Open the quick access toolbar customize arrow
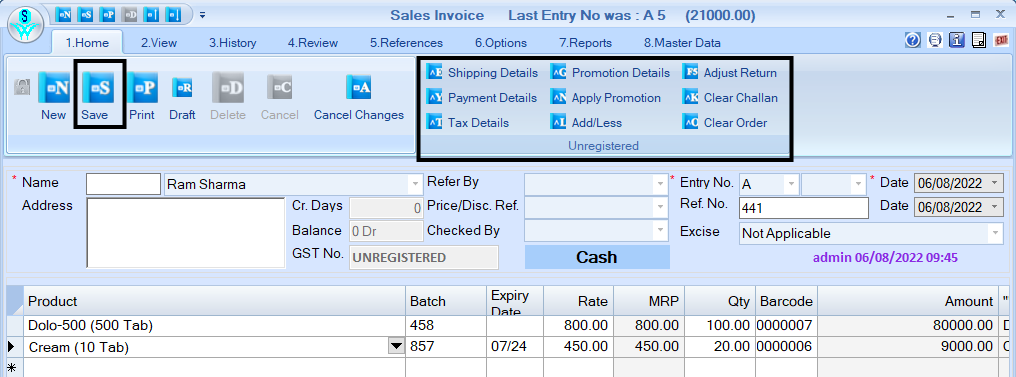The height and width of the screenshot is (377, 1016). click(202, 14)
